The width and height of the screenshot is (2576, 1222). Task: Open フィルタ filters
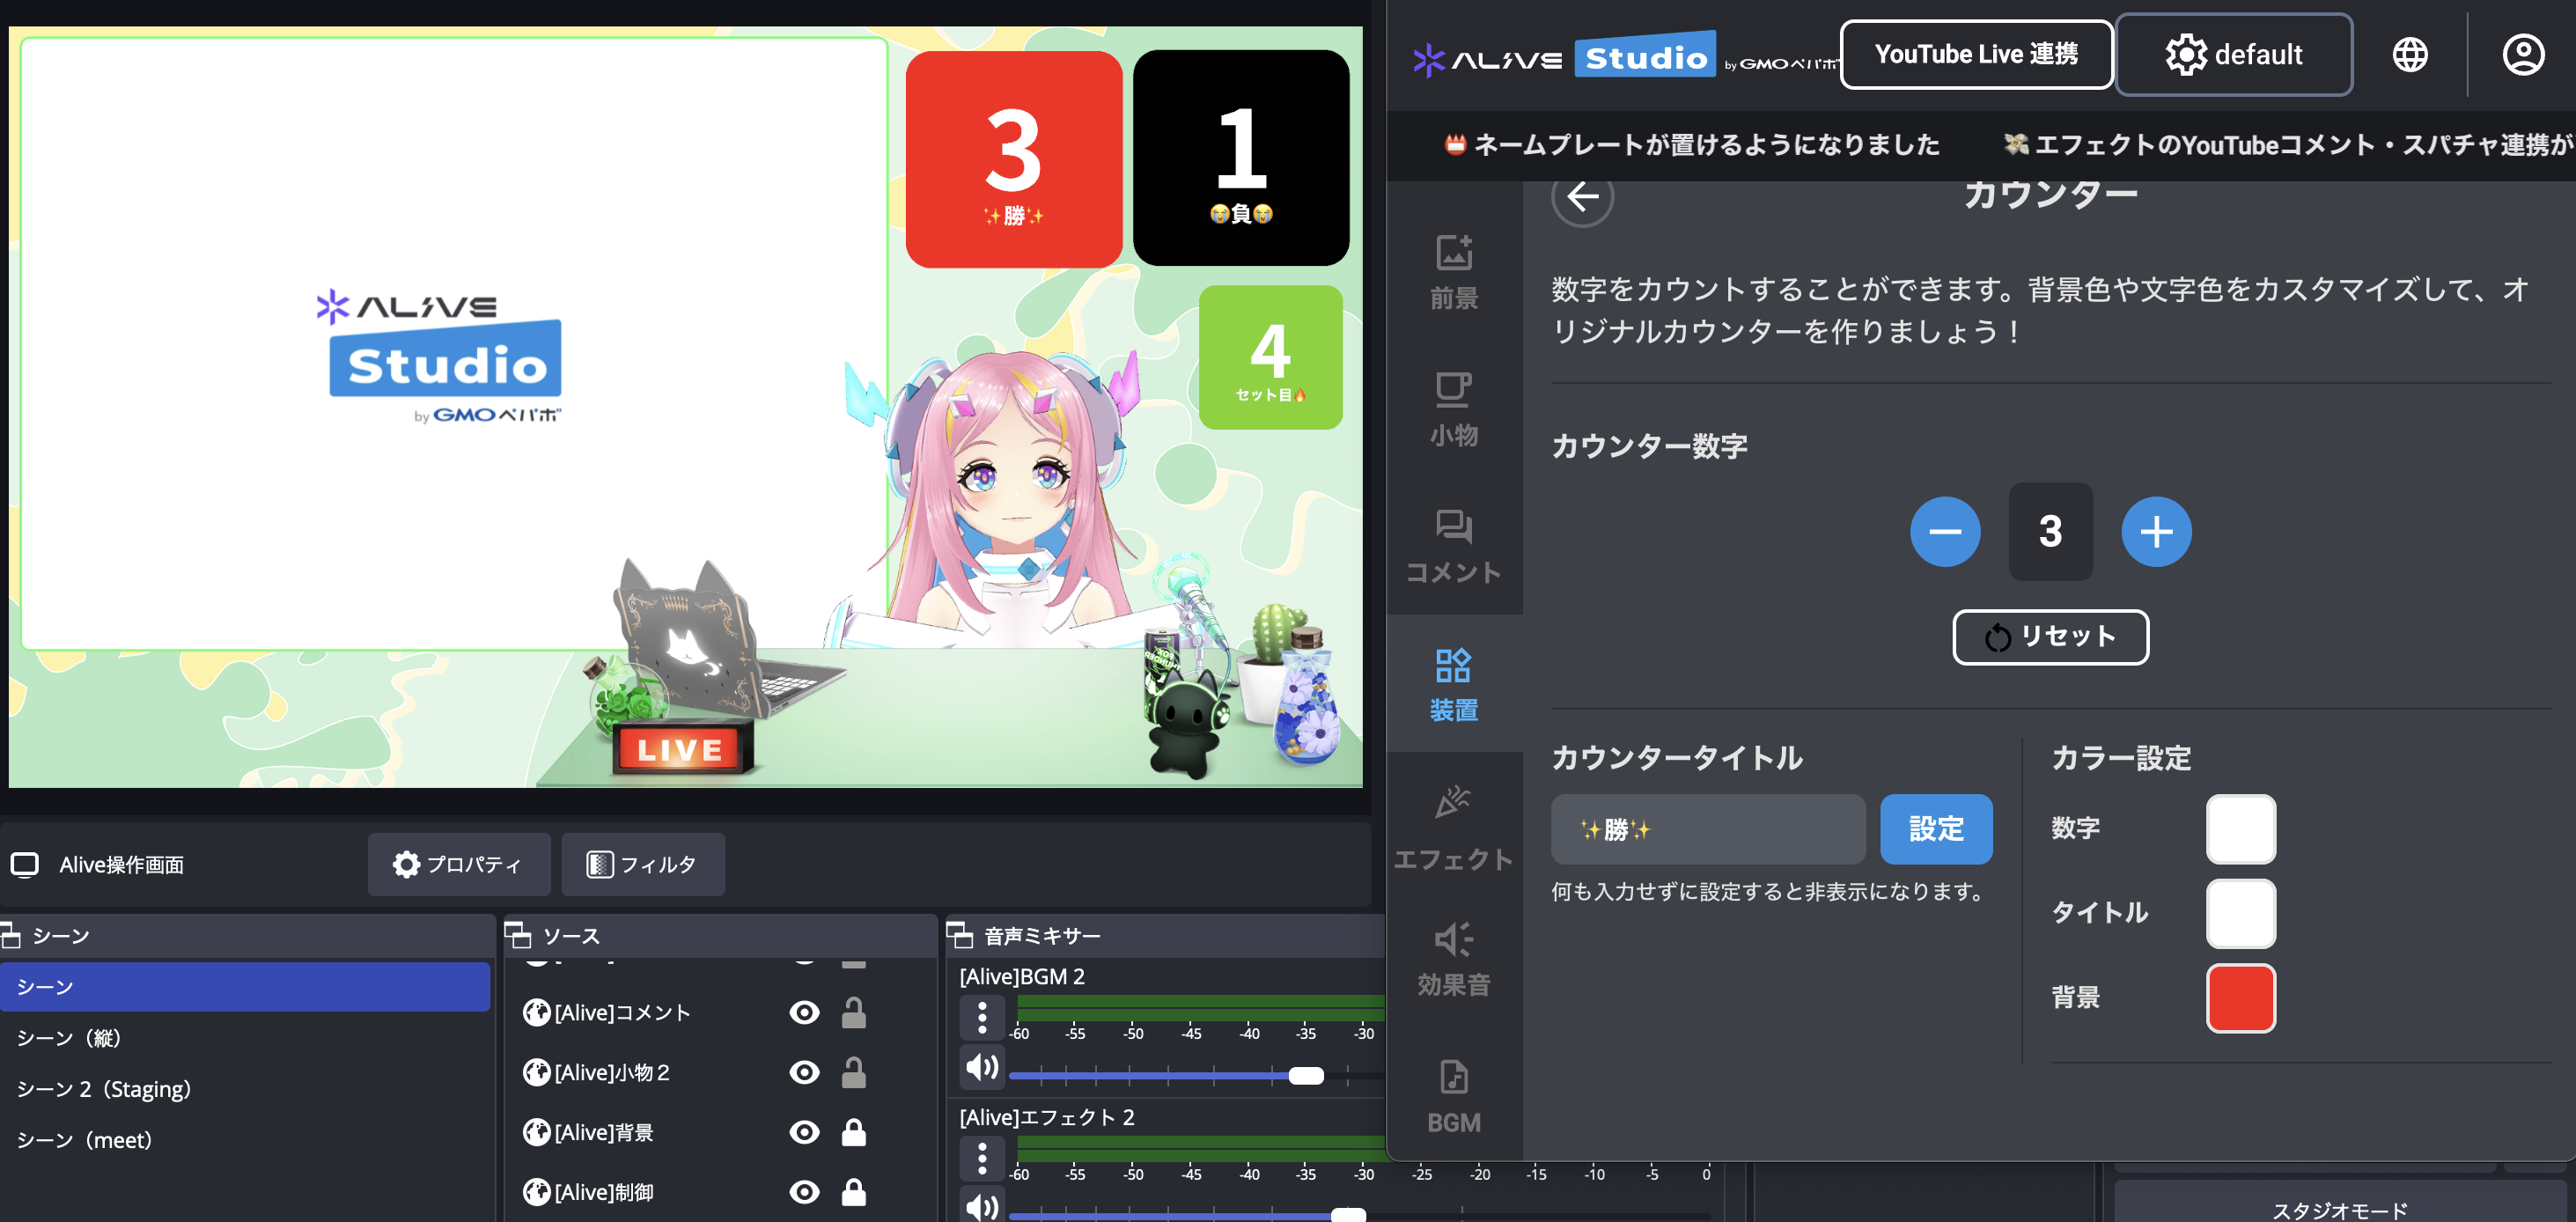[642, 864]
